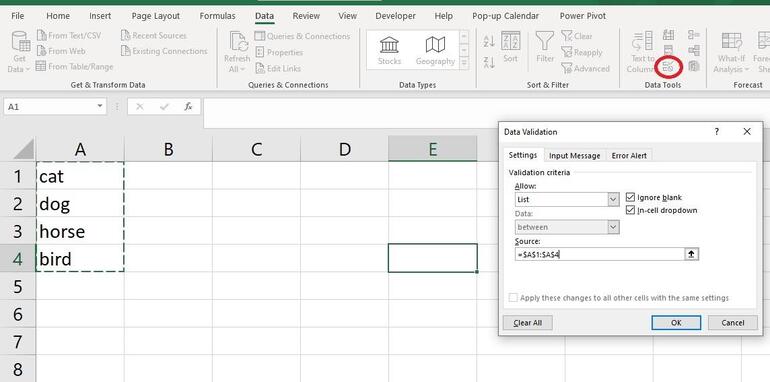
Task: Click the Clear All button
Action: pyautogui.click(x=528, y=323)
